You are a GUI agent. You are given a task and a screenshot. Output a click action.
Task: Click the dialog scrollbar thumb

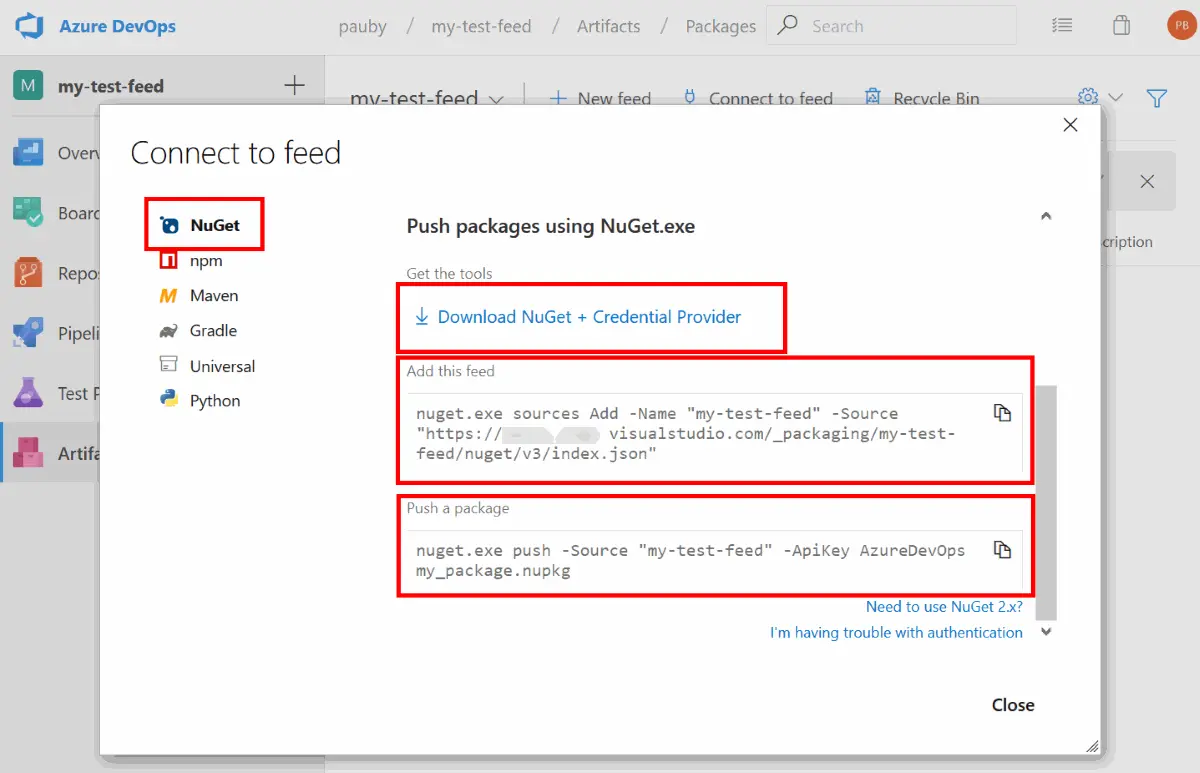point(1046,502)
